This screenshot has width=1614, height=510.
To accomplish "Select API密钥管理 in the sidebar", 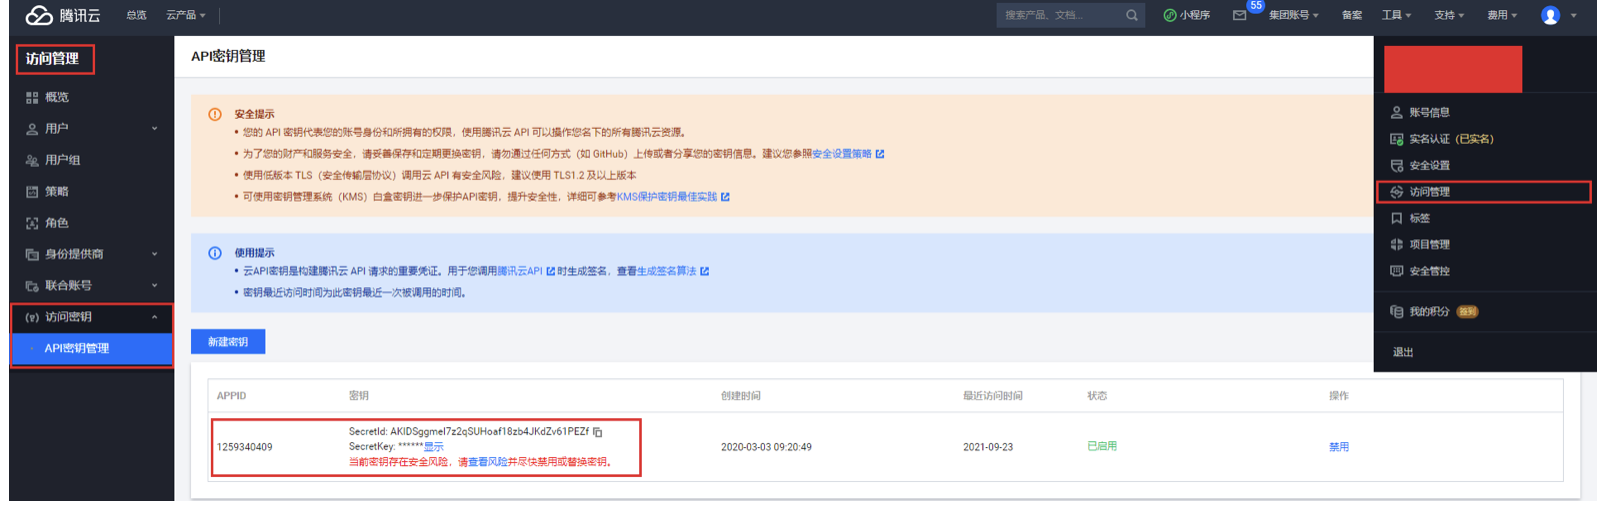I will tap(92, 349).
